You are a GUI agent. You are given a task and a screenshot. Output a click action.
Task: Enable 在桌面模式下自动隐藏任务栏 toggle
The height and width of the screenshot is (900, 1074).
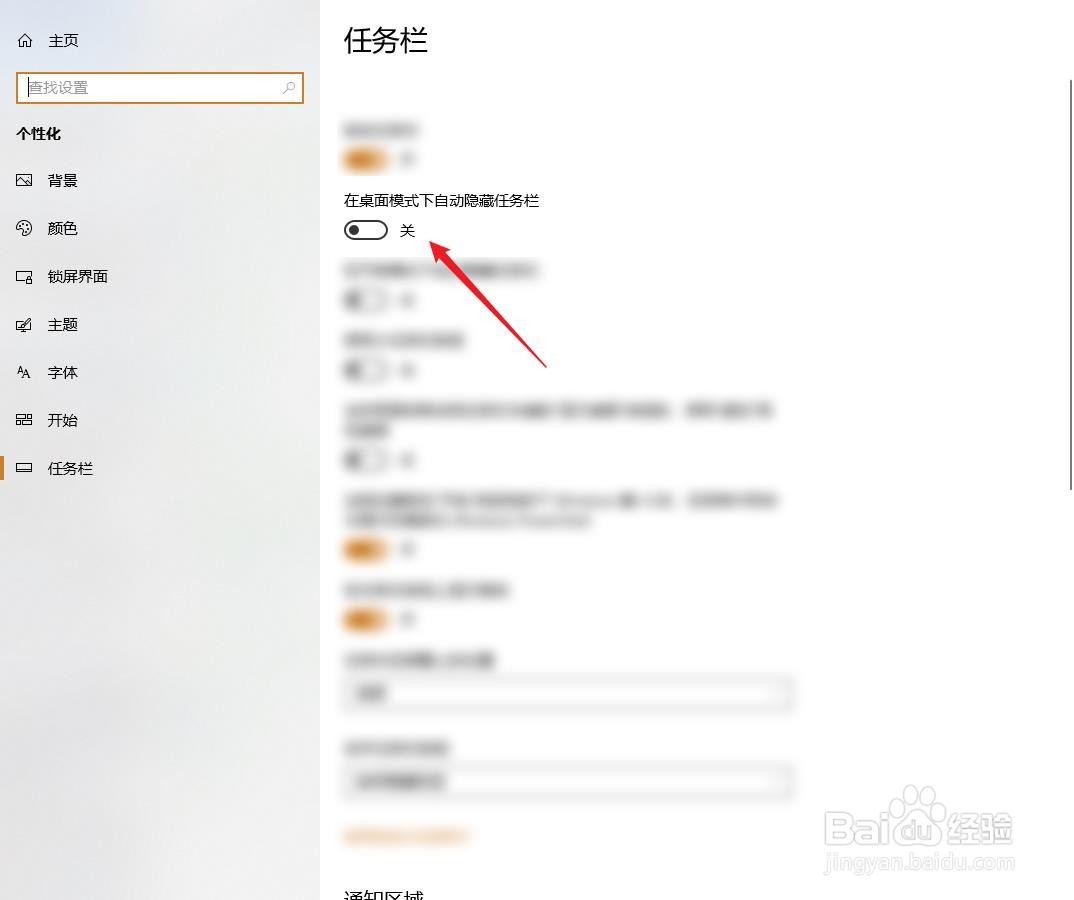click(x=366, y=230)
